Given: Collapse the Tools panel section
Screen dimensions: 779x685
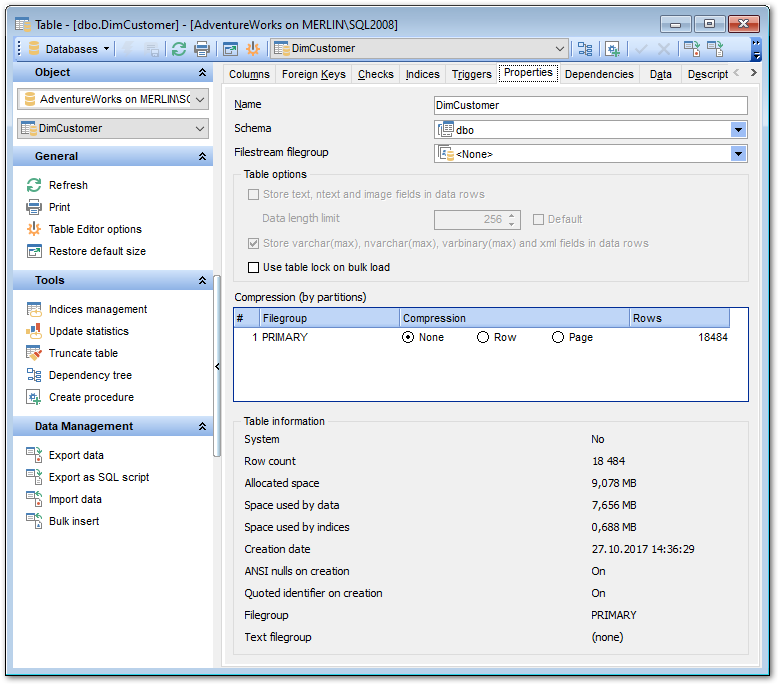Looking at the screenshot, I should click(x=203, y=281).
